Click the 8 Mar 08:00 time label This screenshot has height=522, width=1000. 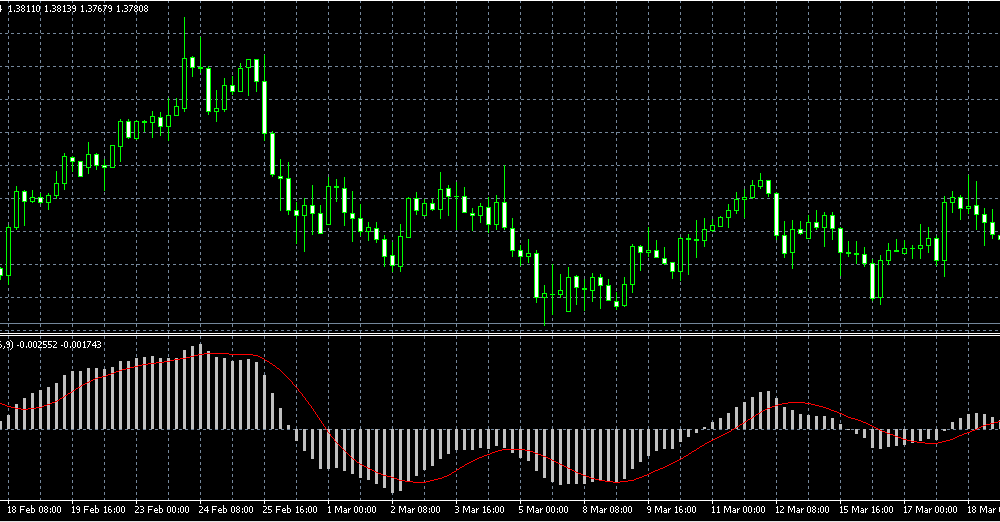coord(607,510)
